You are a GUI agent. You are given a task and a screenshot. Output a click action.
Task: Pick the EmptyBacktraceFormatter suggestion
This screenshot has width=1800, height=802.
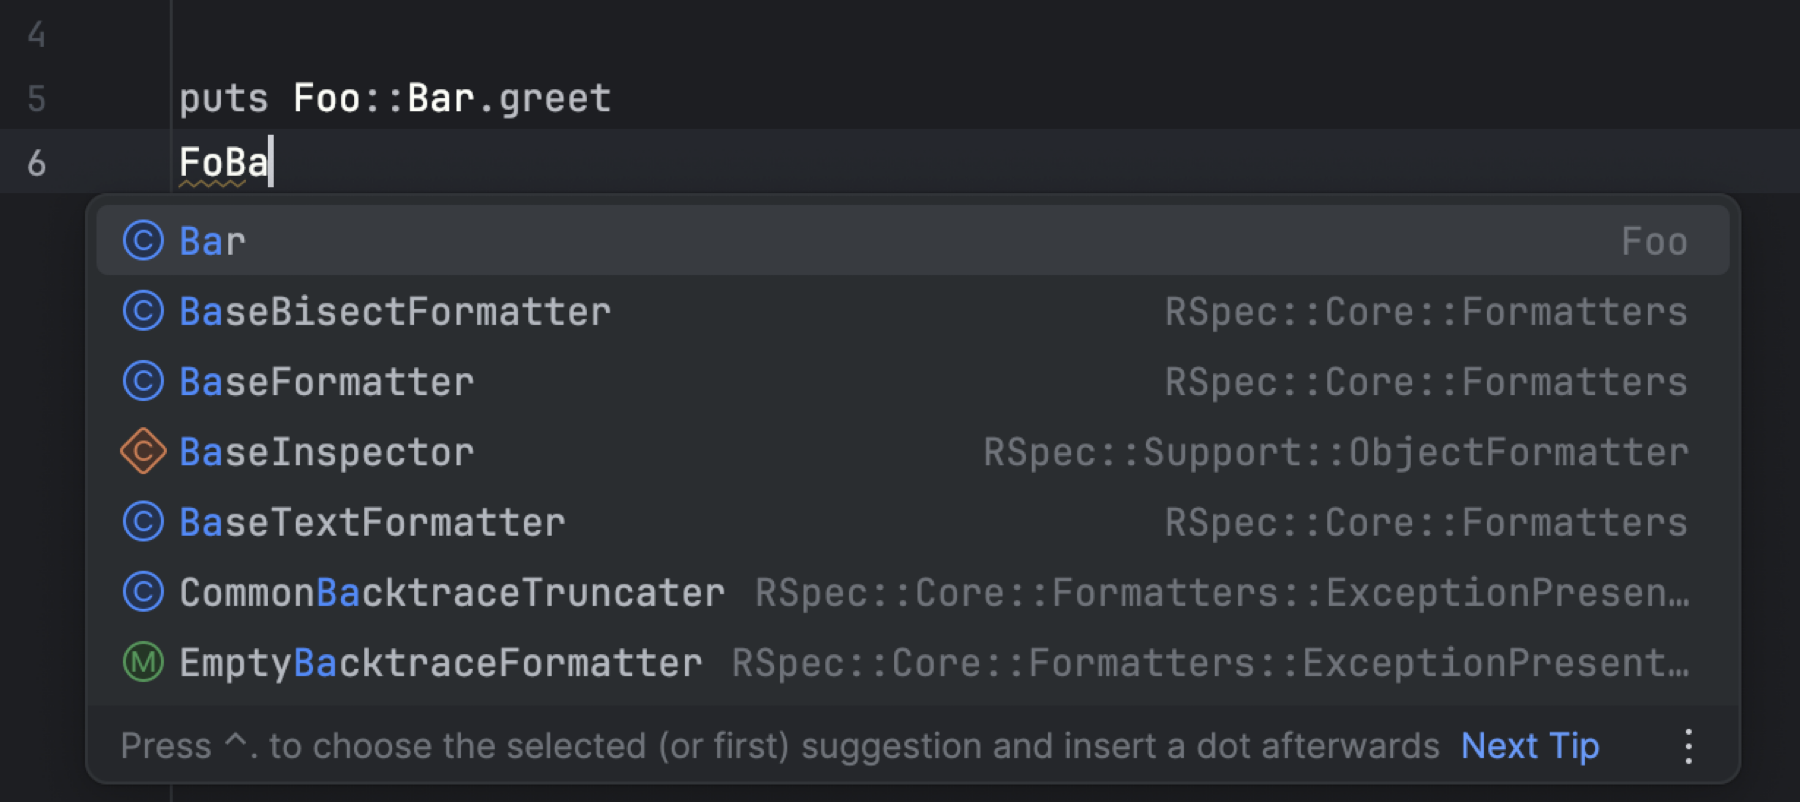point(440,663)
